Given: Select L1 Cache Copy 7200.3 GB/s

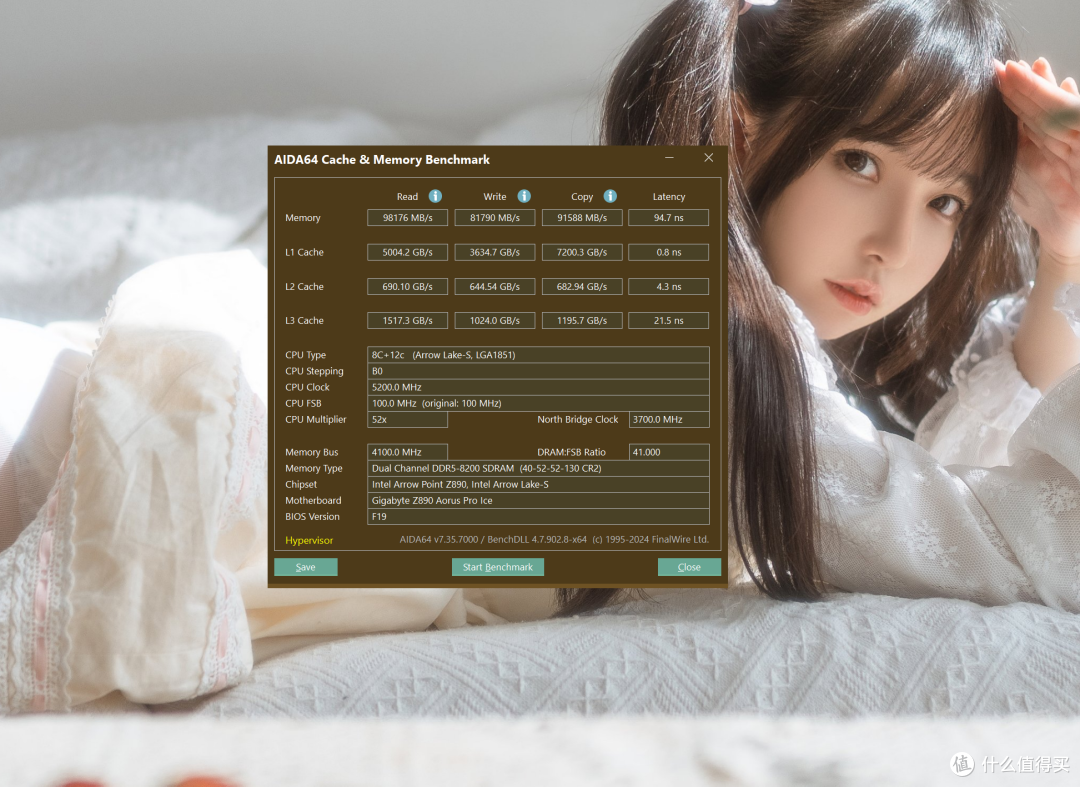Looking at the screenshot, I should pos(582,252).
